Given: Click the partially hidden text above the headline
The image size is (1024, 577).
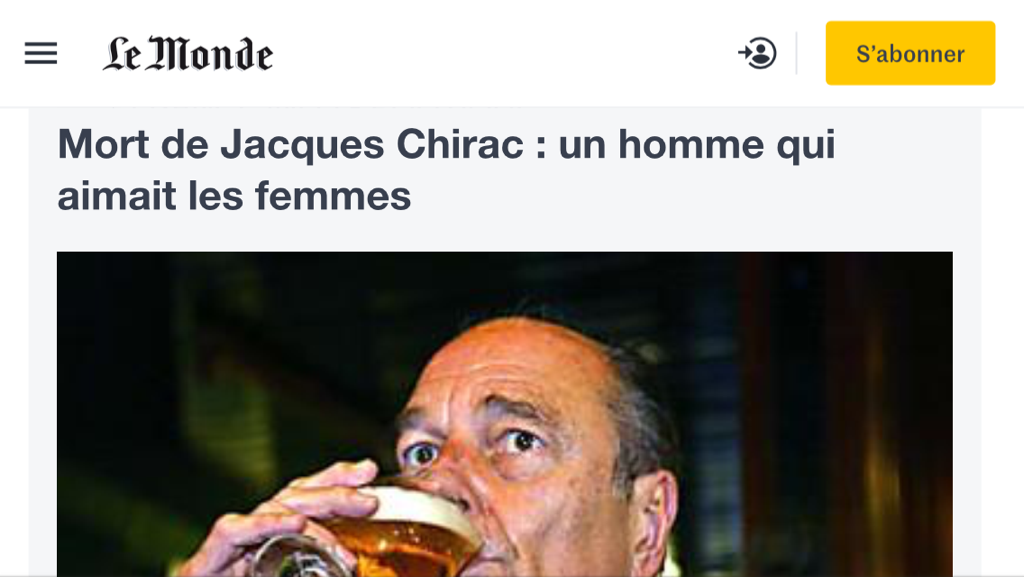Looking at the screenshot, I should [x=313, y=104].
